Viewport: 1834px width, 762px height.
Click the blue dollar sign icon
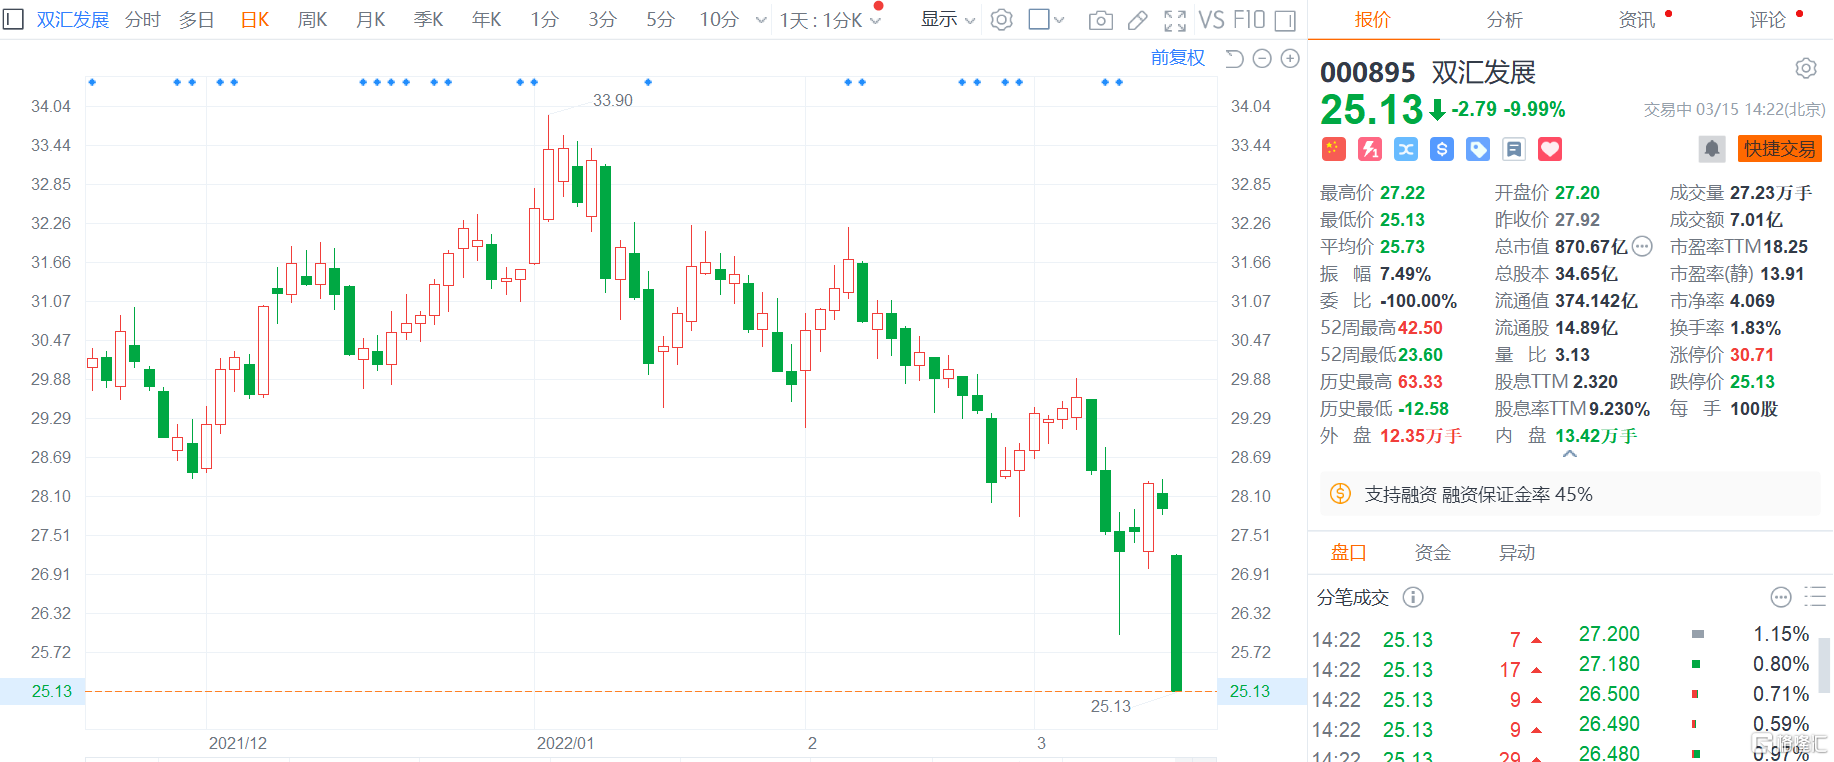pos(1441,149)
